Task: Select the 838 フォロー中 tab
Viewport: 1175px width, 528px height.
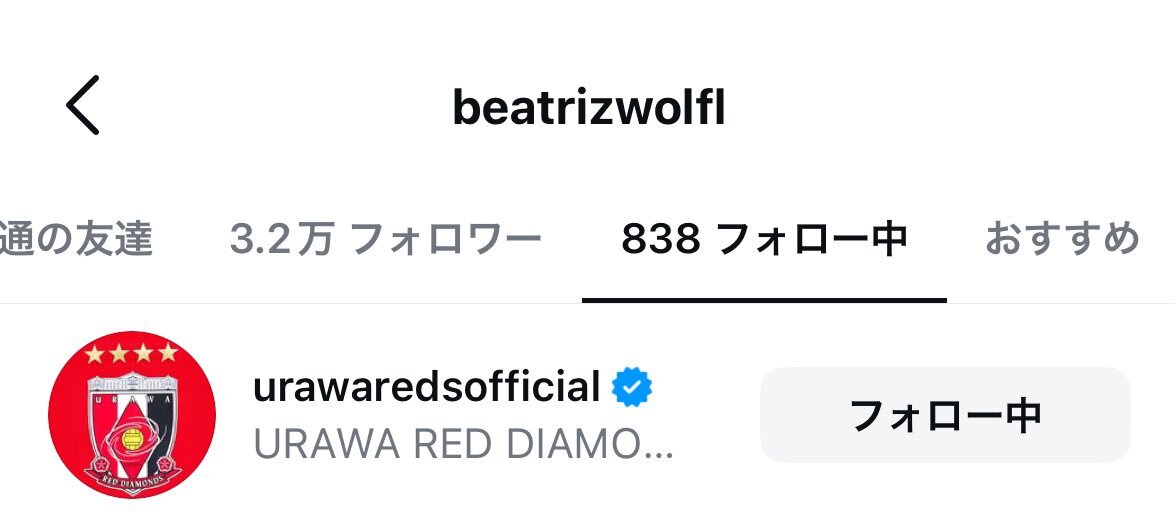Action: pos(764,240)
